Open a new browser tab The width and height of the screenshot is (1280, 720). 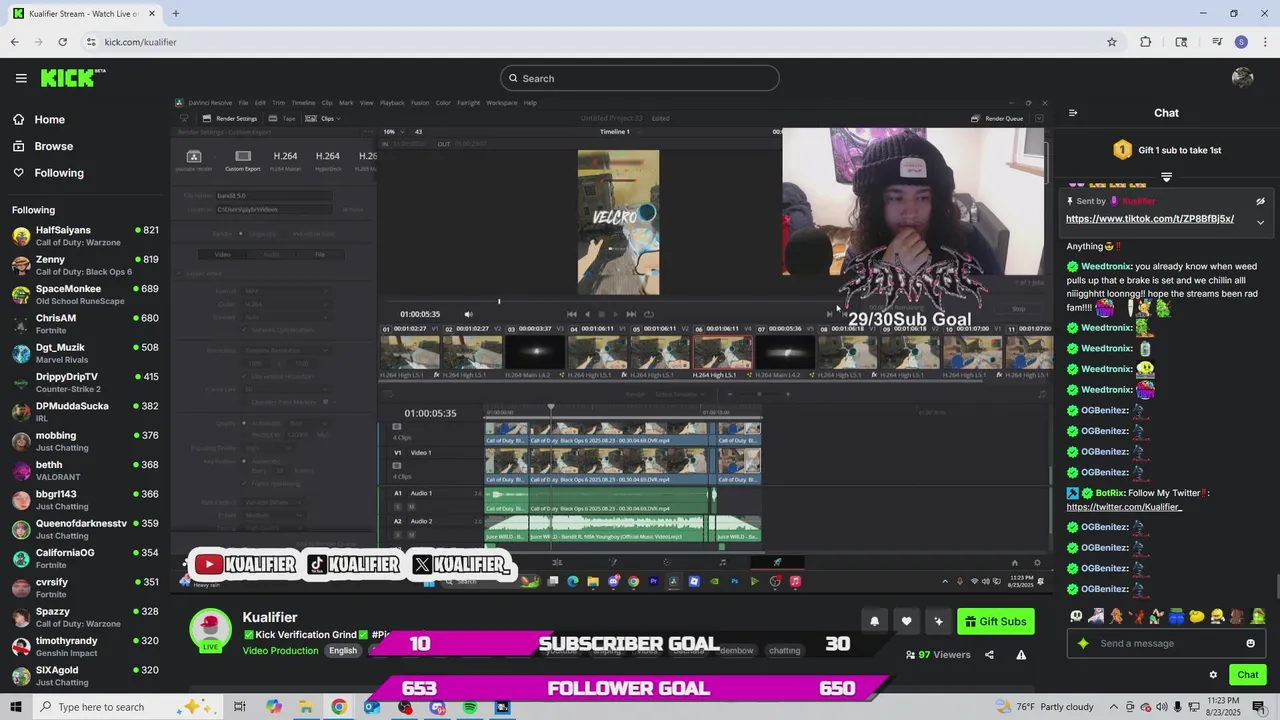(x=175, y=13)
